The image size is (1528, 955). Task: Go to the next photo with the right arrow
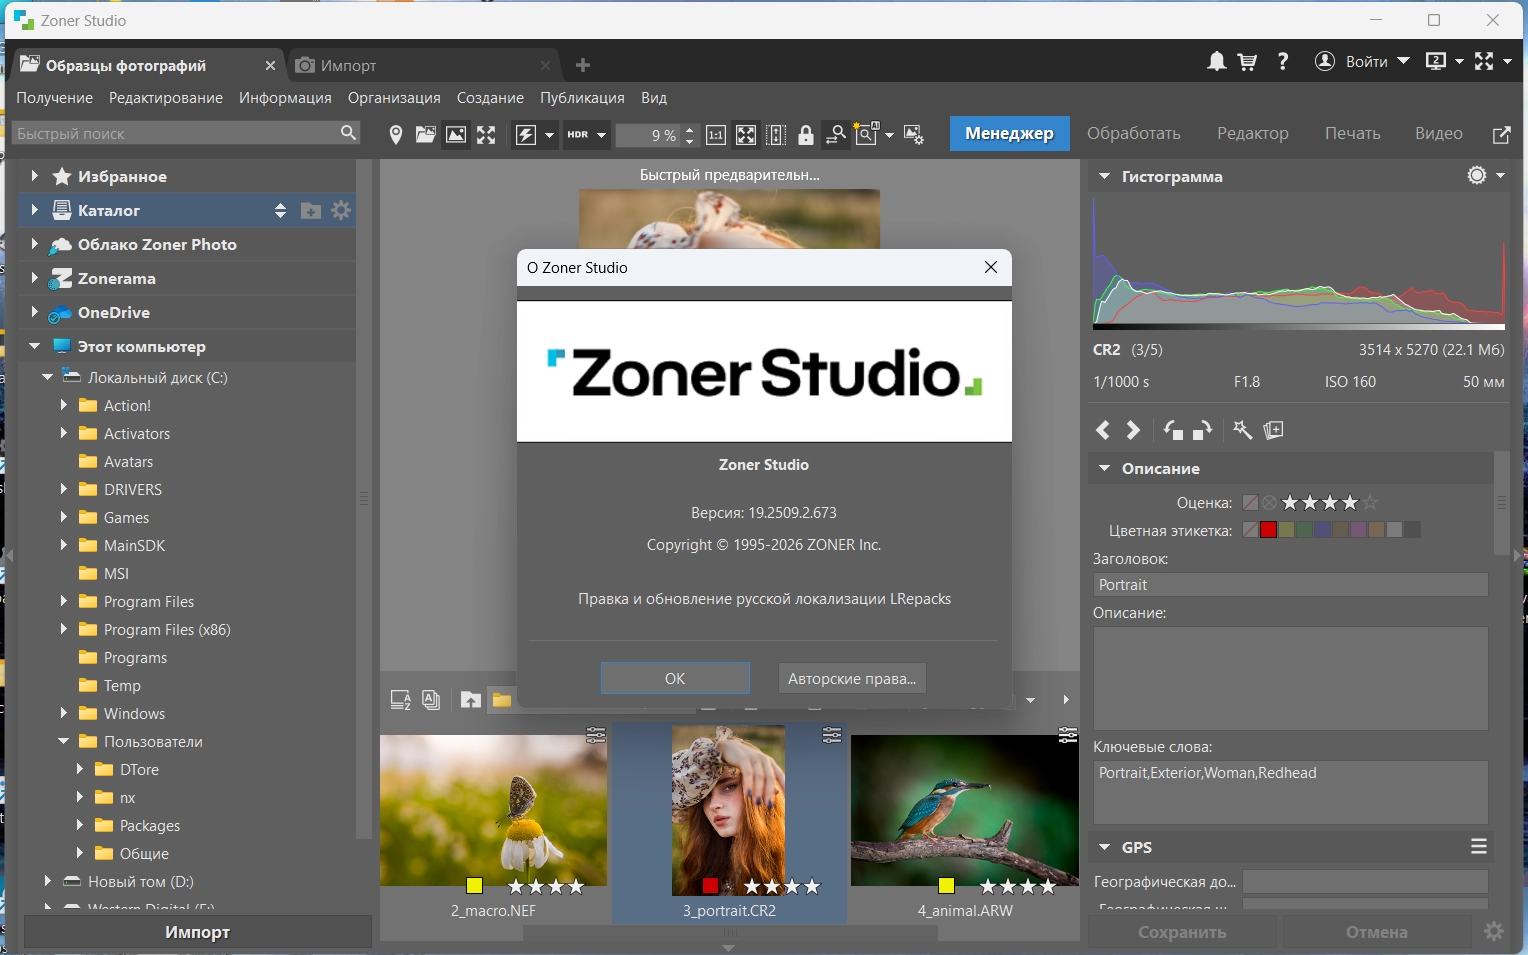(1133, 430)
